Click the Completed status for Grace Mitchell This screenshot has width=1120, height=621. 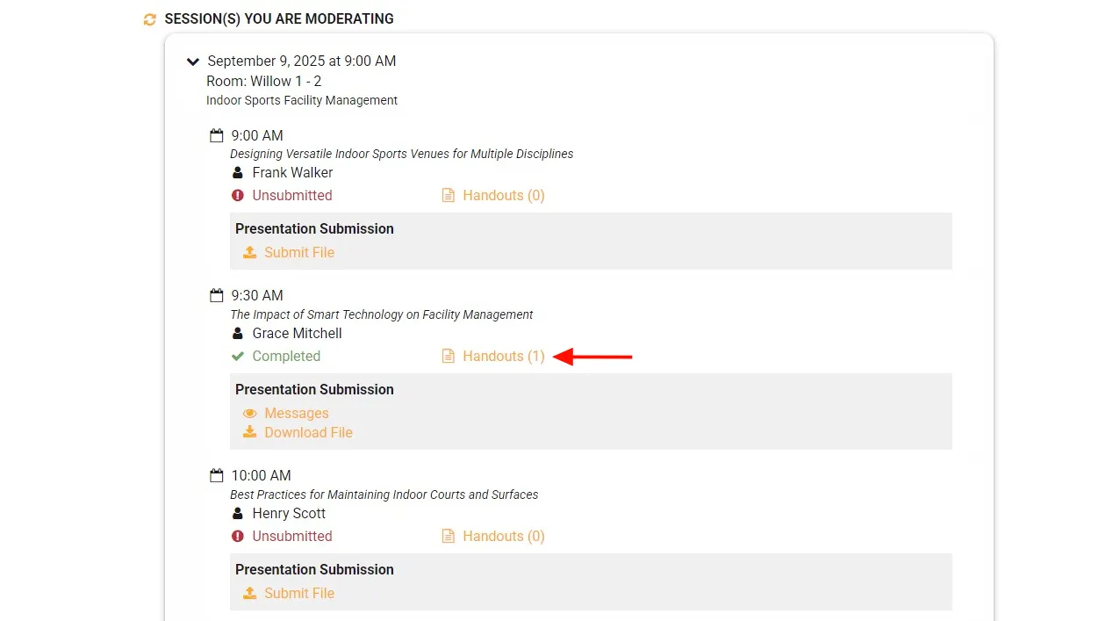pos(286,356)
